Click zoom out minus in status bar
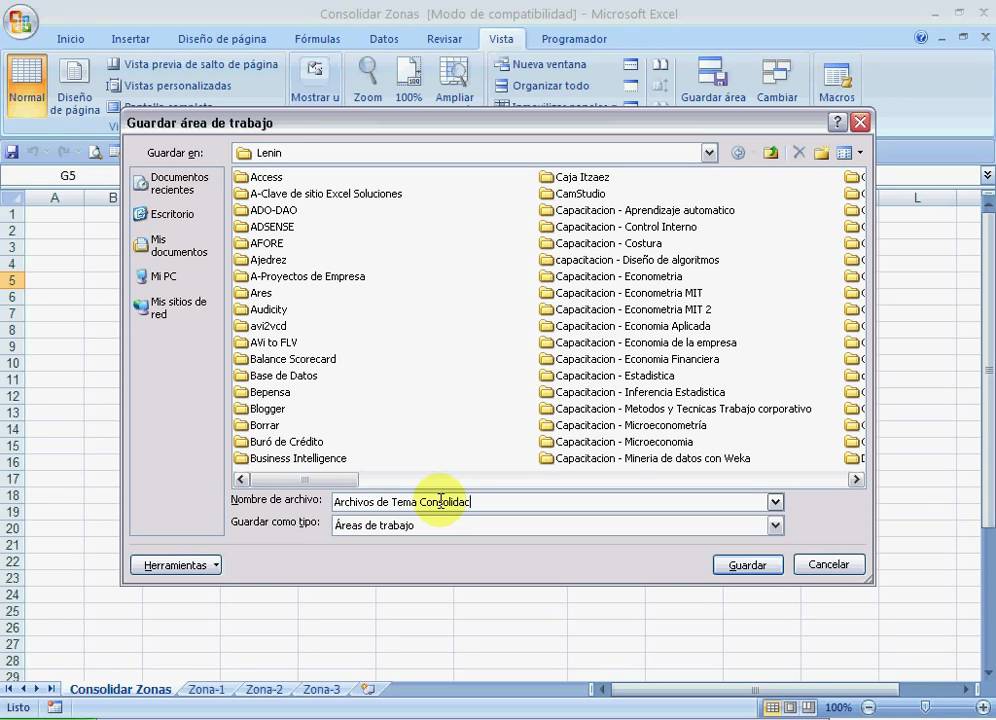Viewport: 996px width, 720px height. click(869, 707)
